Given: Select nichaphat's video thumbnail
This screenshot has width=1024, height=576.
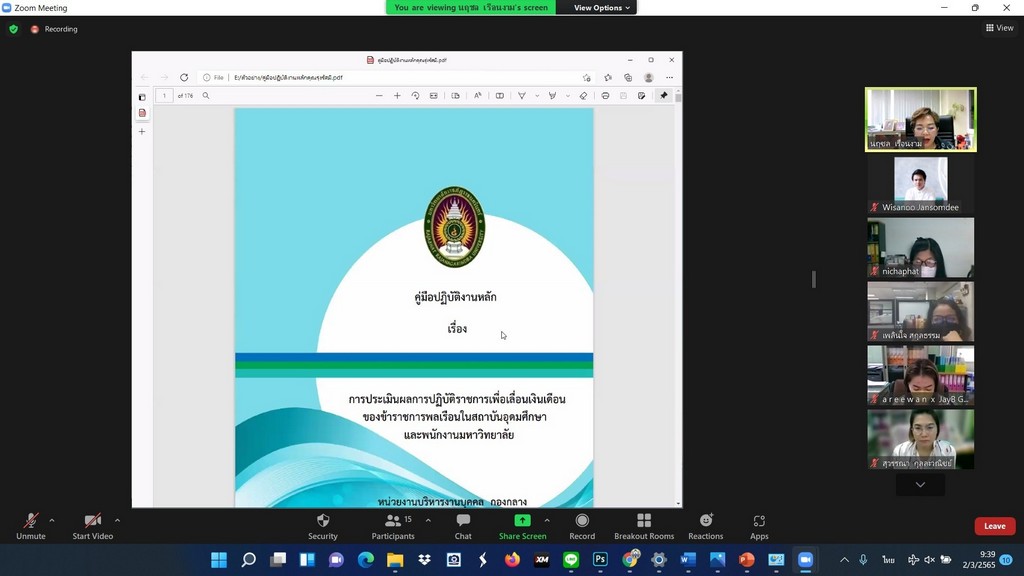Looking at the screenshot, I should coord(920,248).
